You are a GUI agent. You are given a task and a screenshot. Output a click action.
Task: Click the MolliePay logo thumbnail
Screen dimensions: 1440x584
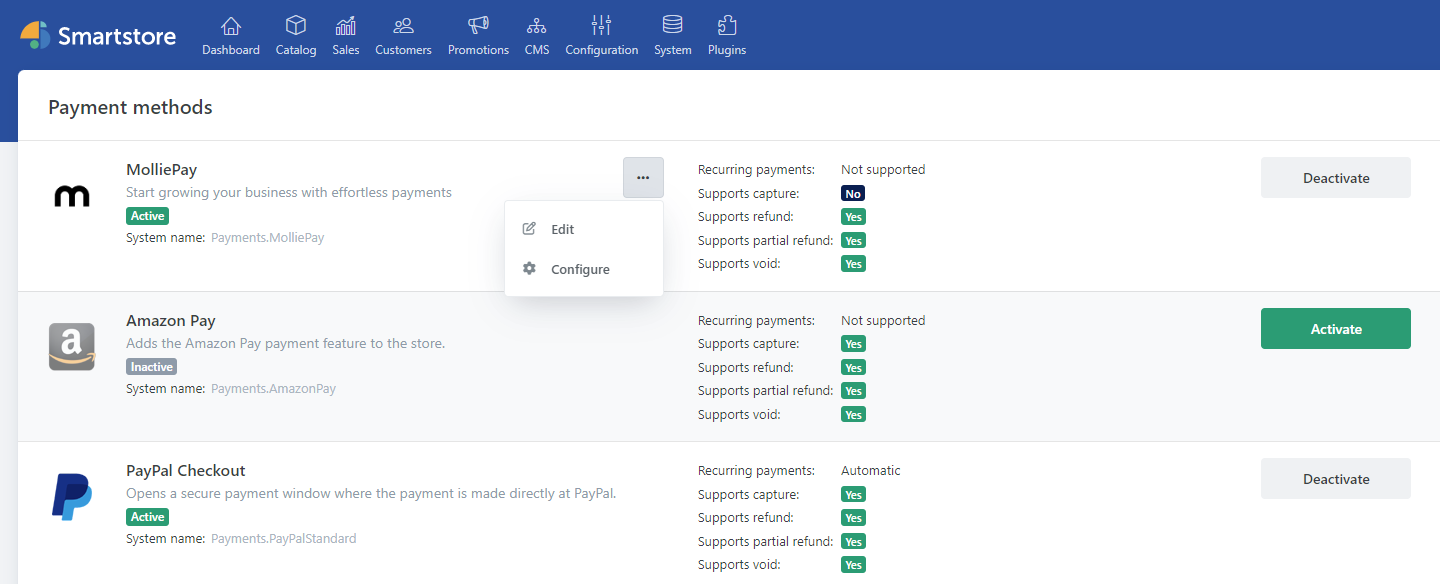(72, 196)
